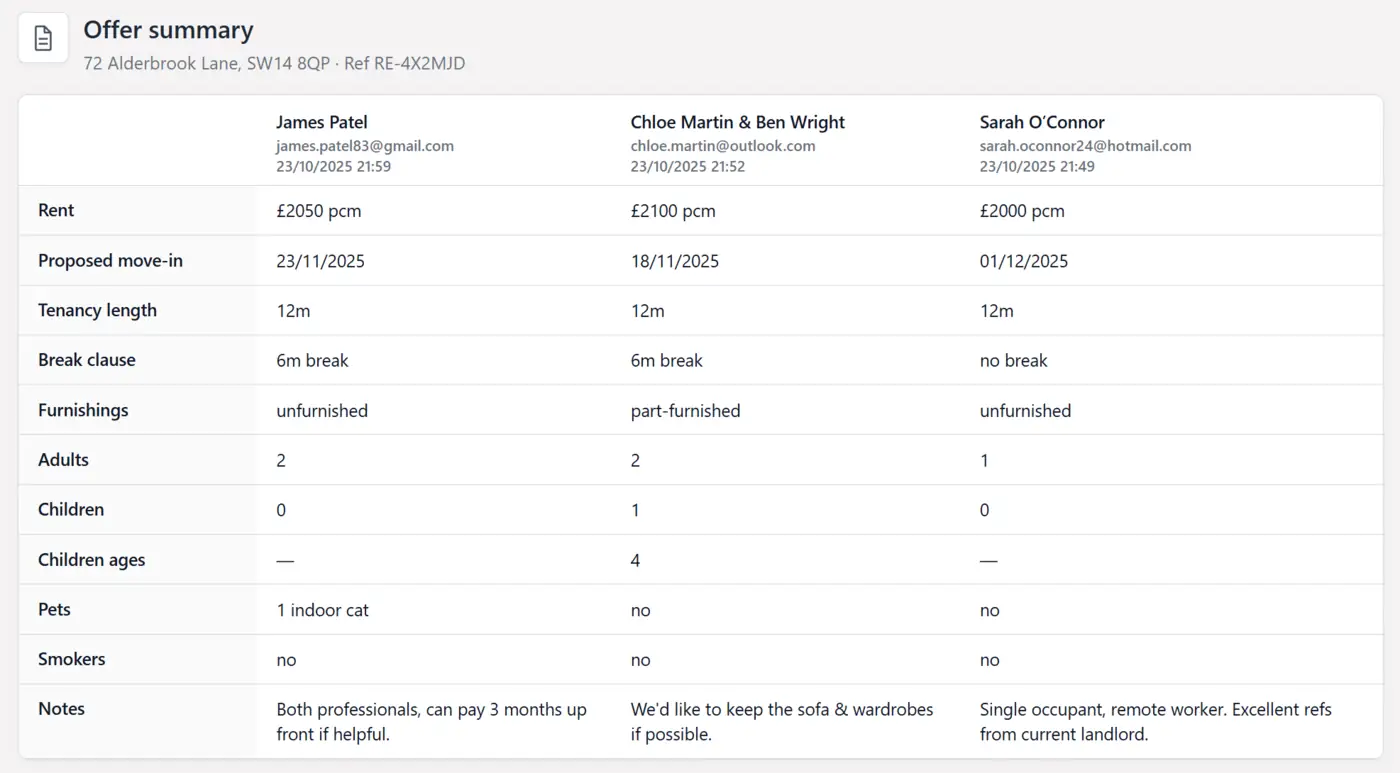1400x773 pixels.
Task: Click the document icon beside Offer summary
Action: coord(42,37)
